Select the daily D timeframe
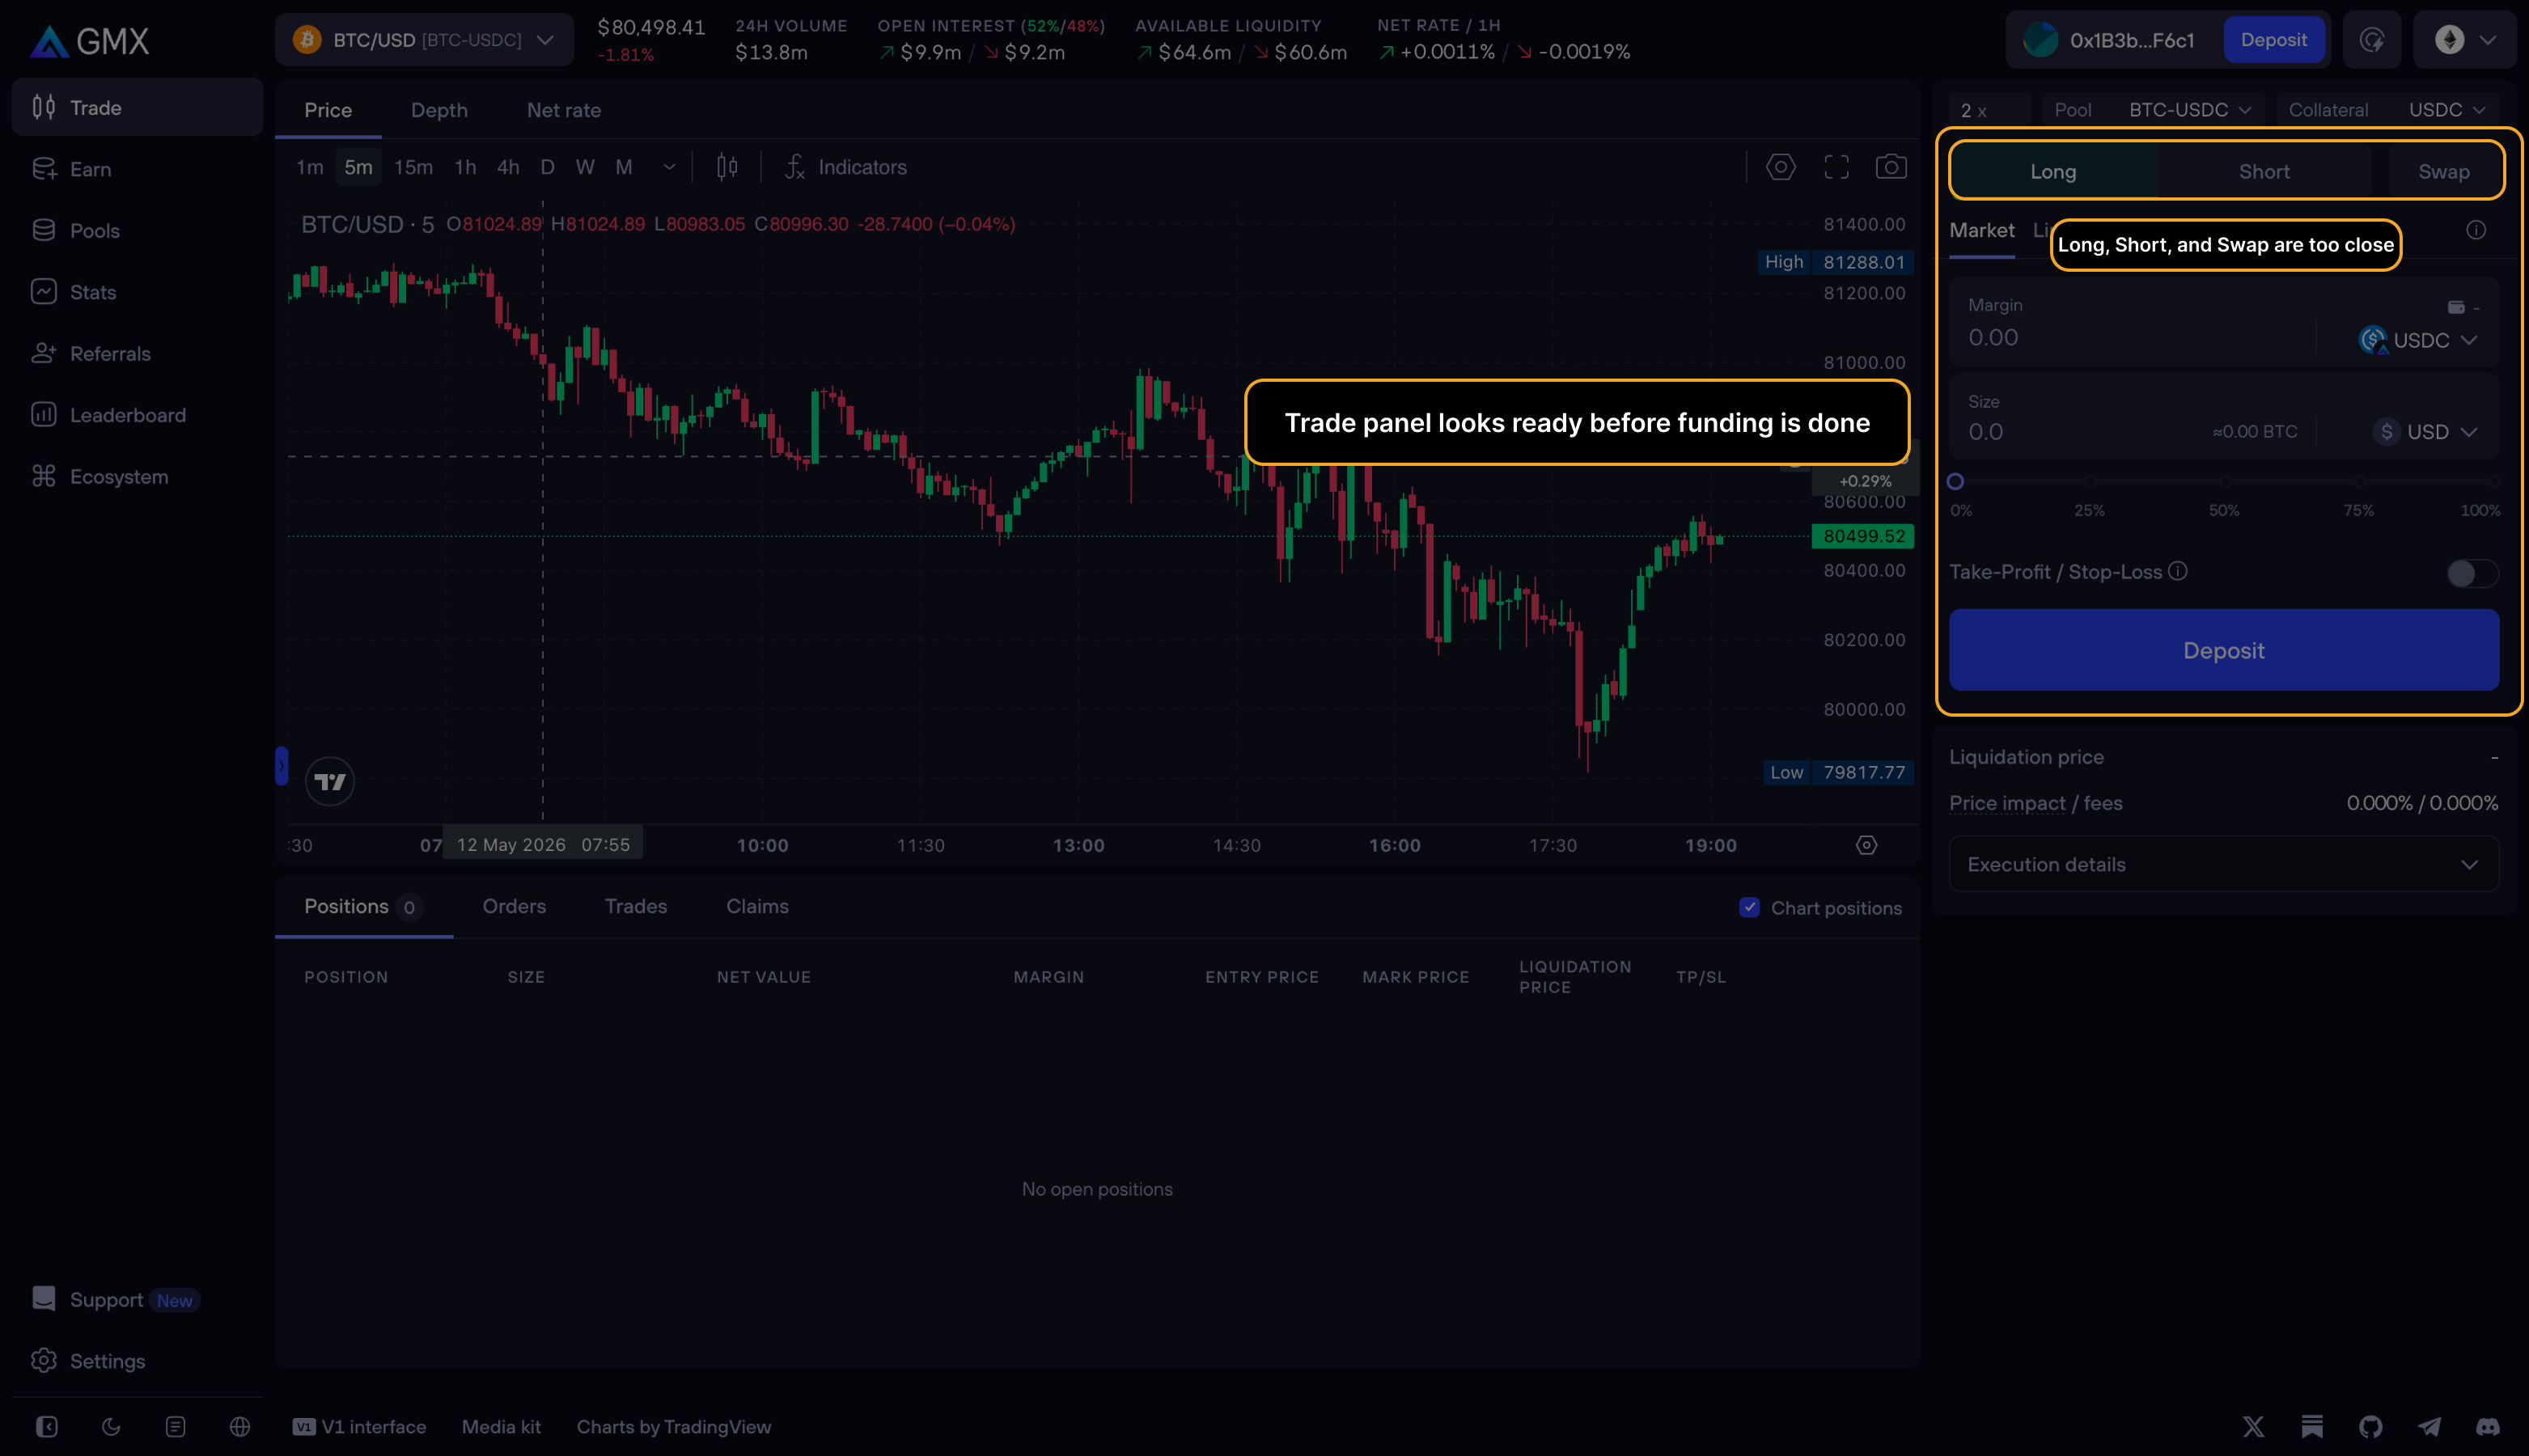Viewport: 2529px width, 1456px height. pyautogui.click(x=547, y=167)
